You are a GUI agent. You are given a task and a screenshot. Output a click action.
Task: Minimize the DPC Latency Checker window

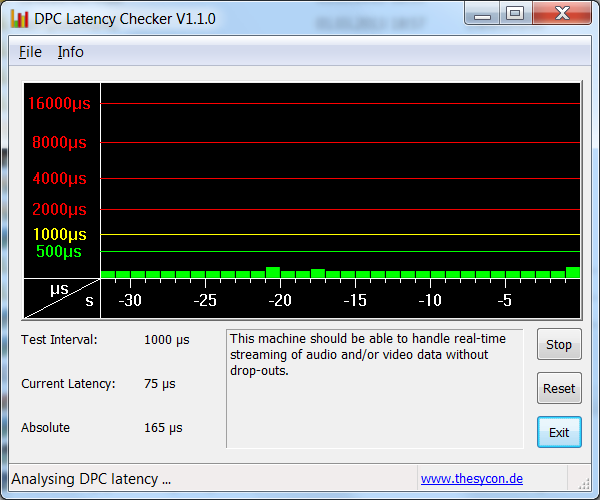click(x=482, y=14)
